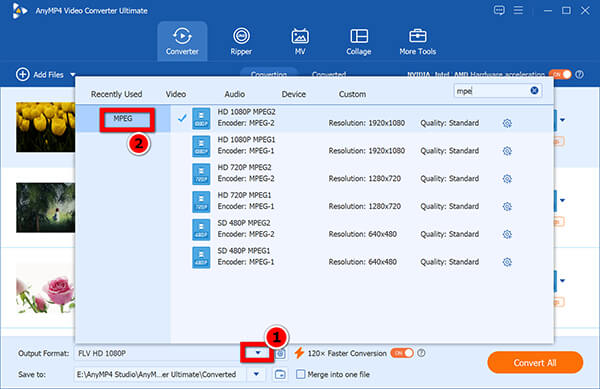Viewport: 600px width, 389px height.
Task: Click the HD 720P MPEG1 format icon
Action: point(201,202)
